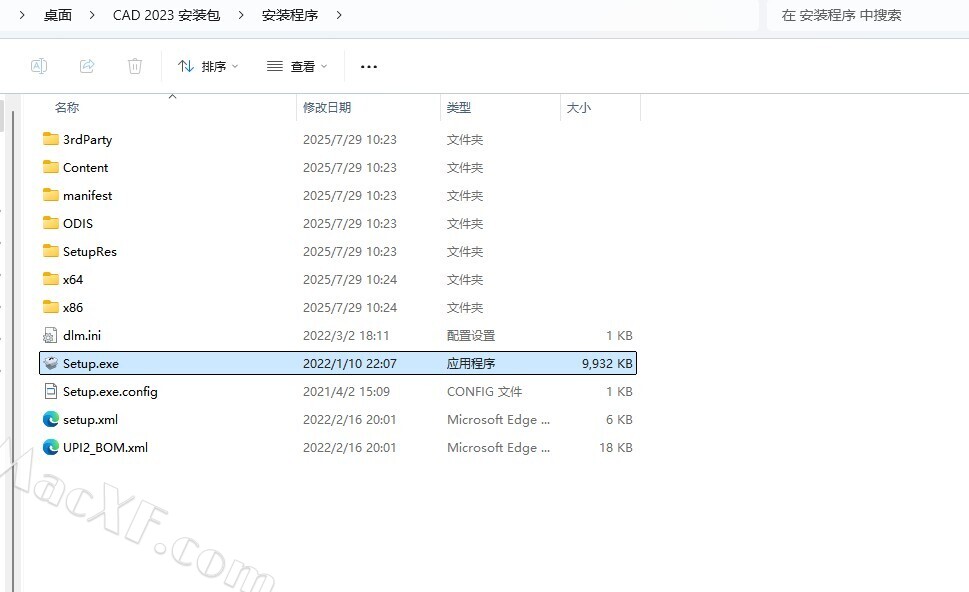Open the See more (...) menu
Viewport: 969px width, 592px height.
pos(369,67)
